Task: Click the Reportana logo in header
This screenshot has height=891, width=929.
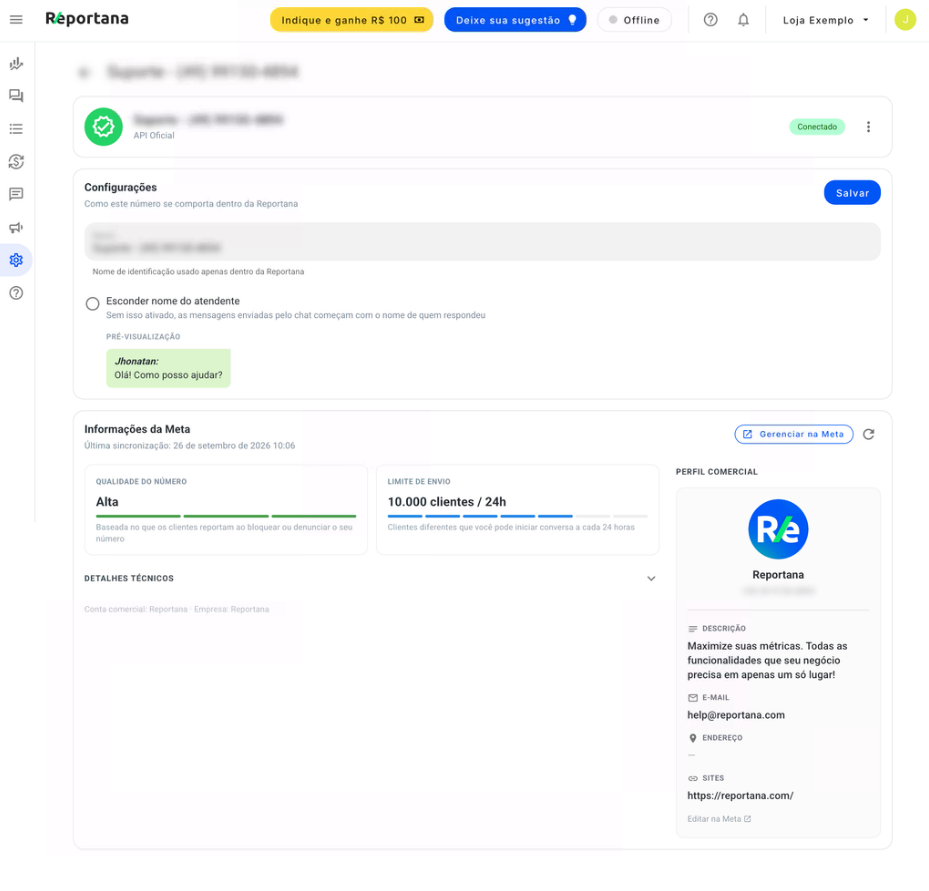Action: tap(87, 19)
